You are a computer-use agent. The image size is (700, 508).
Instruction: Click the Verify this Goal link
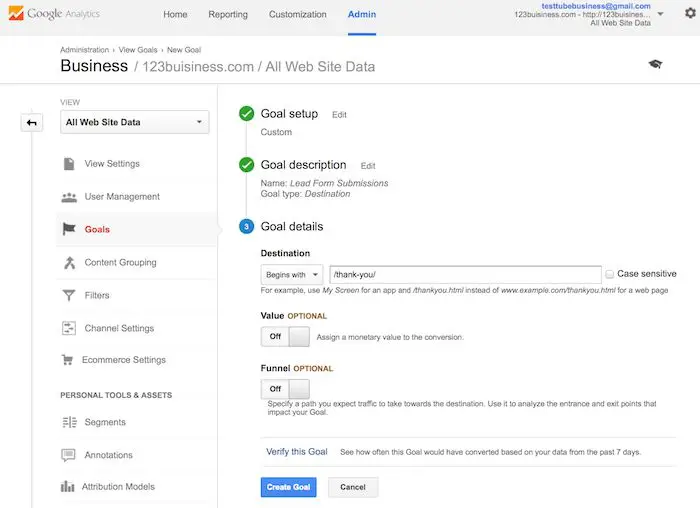tap(297, 452)
